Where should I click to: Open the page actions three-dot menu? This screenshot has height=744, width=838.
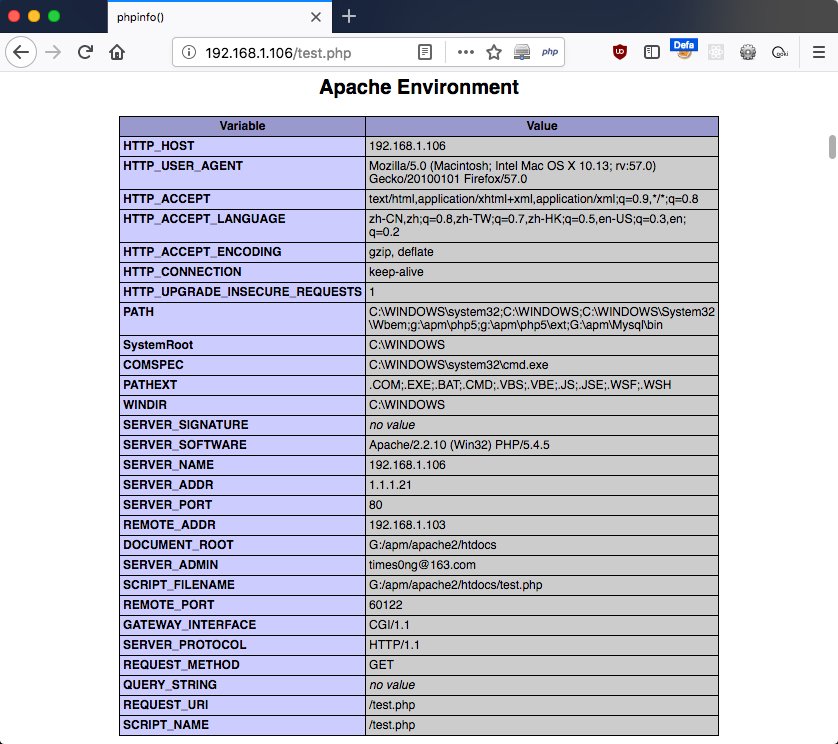pyautogui.click(x=465, y=52)
